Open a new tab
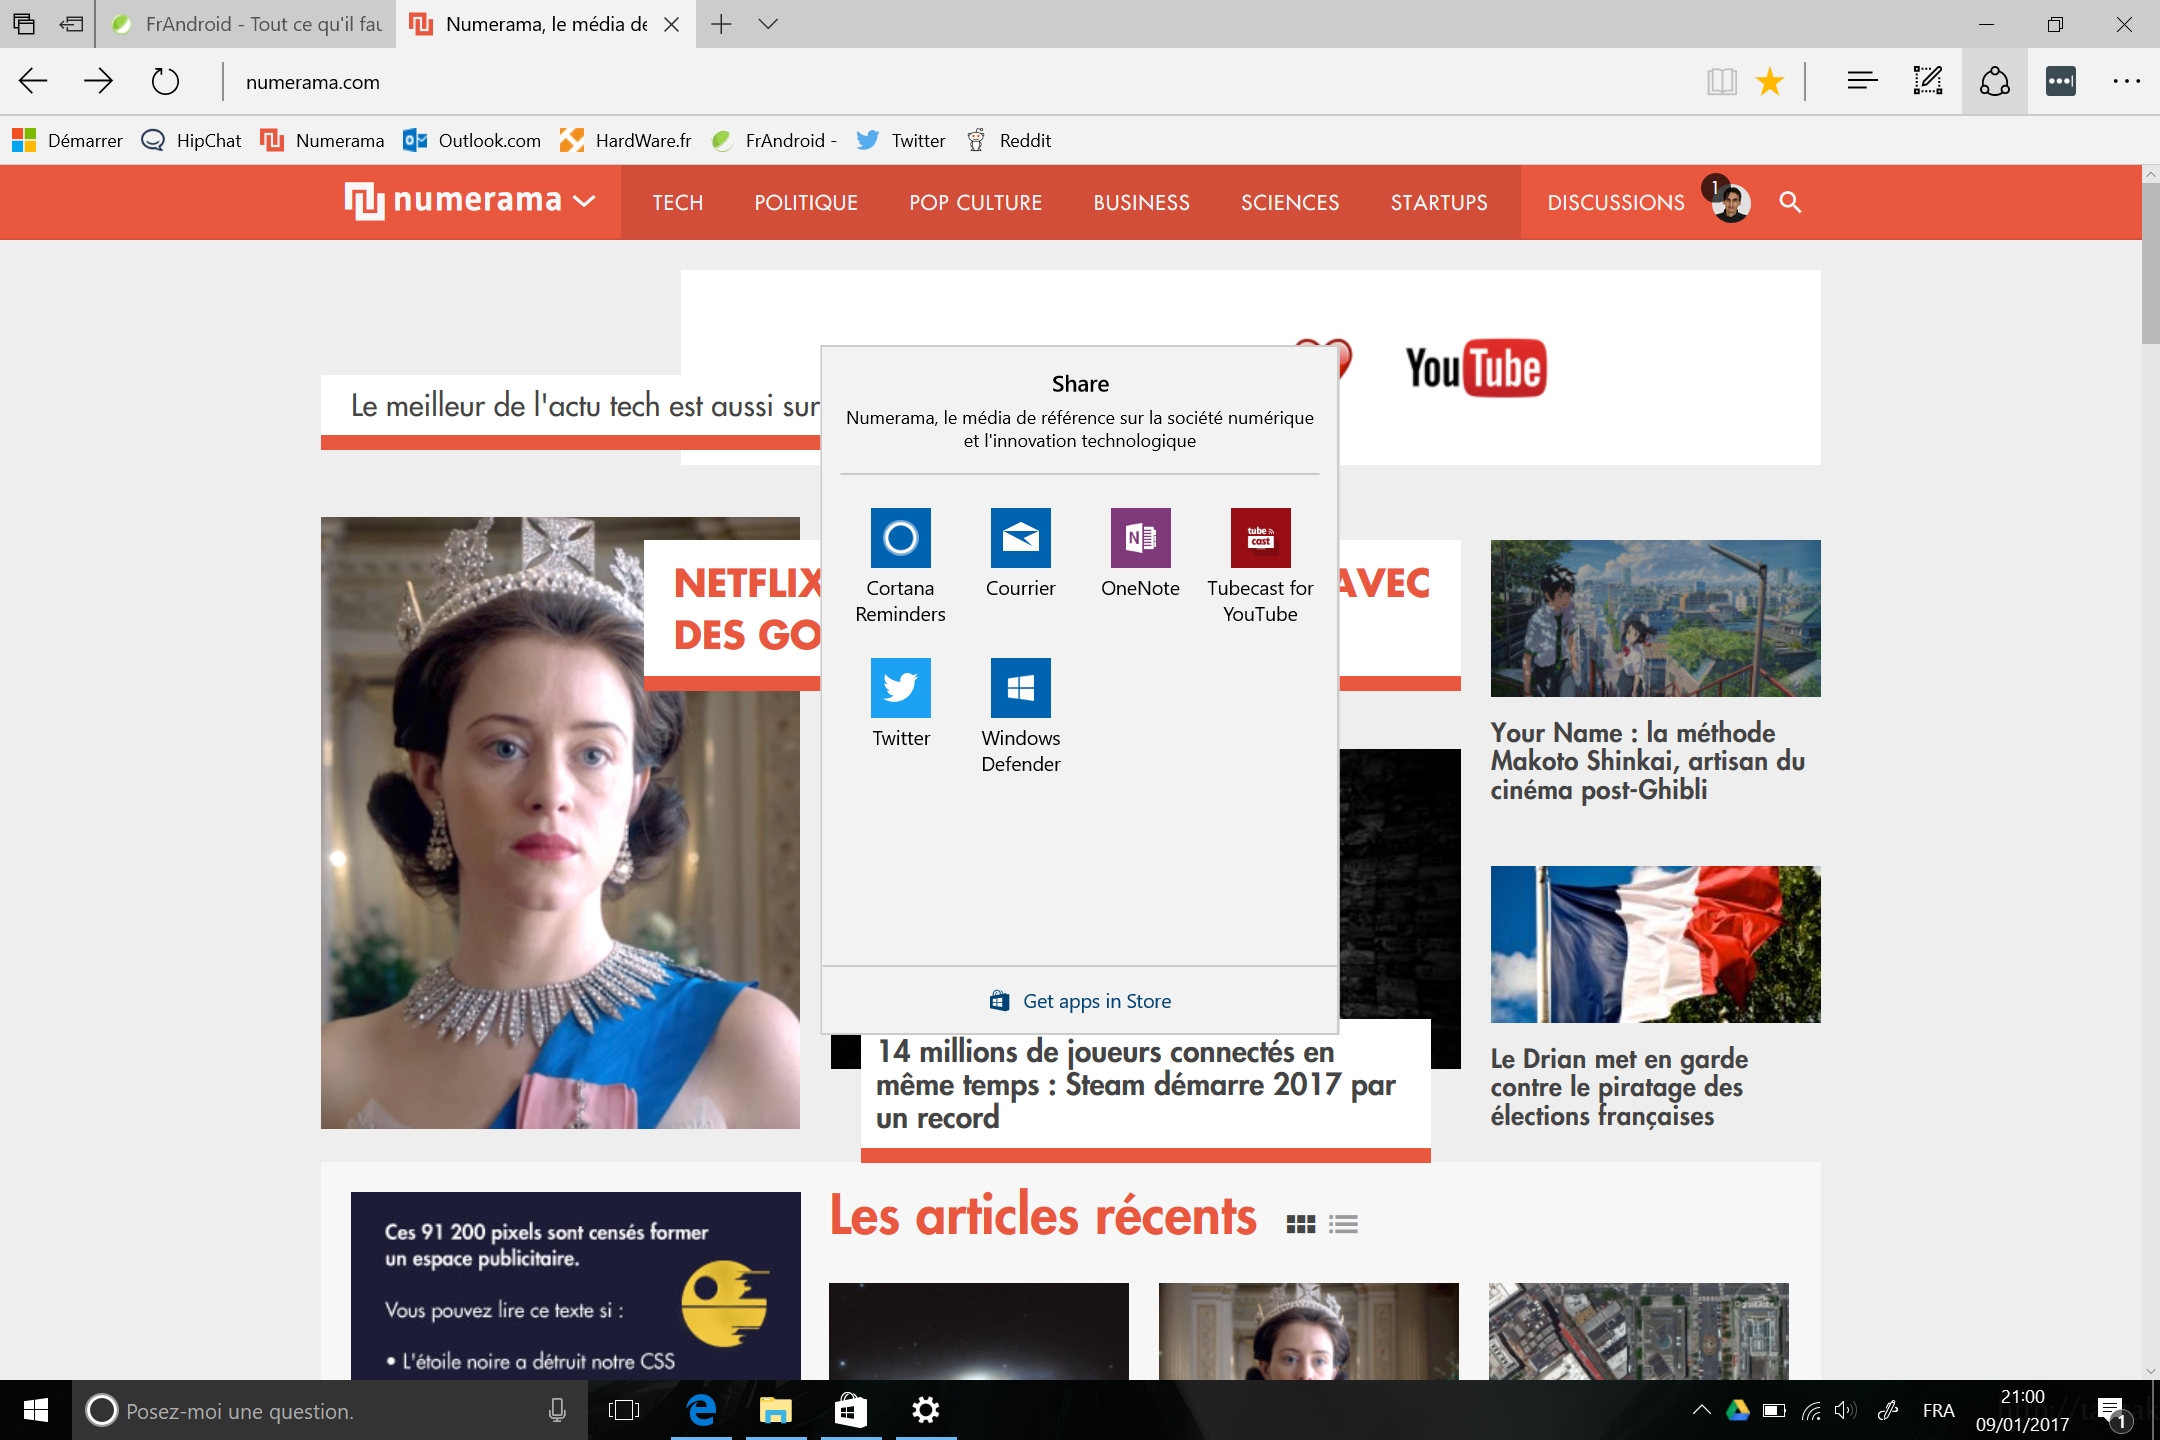The height and width of the screenshot is (1440, 2160). (x=721, y=24)
